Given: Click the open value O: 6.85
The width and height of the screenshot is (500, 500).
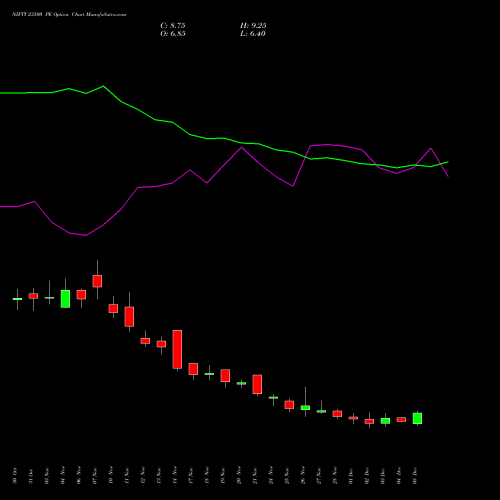Looking at the screenshot, I should coord(173,34).
